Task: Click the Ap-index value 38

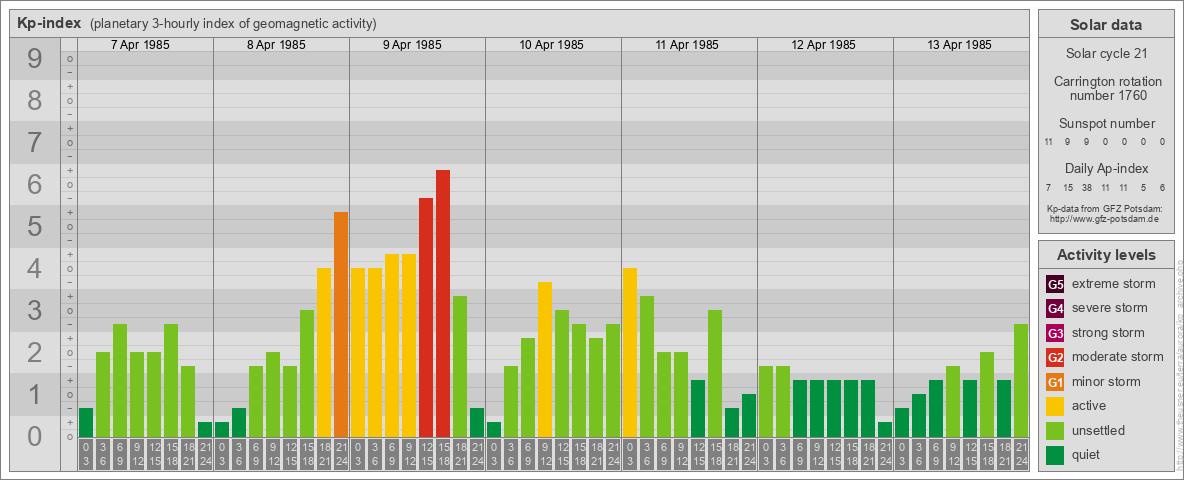Action: click(1086, 187)
